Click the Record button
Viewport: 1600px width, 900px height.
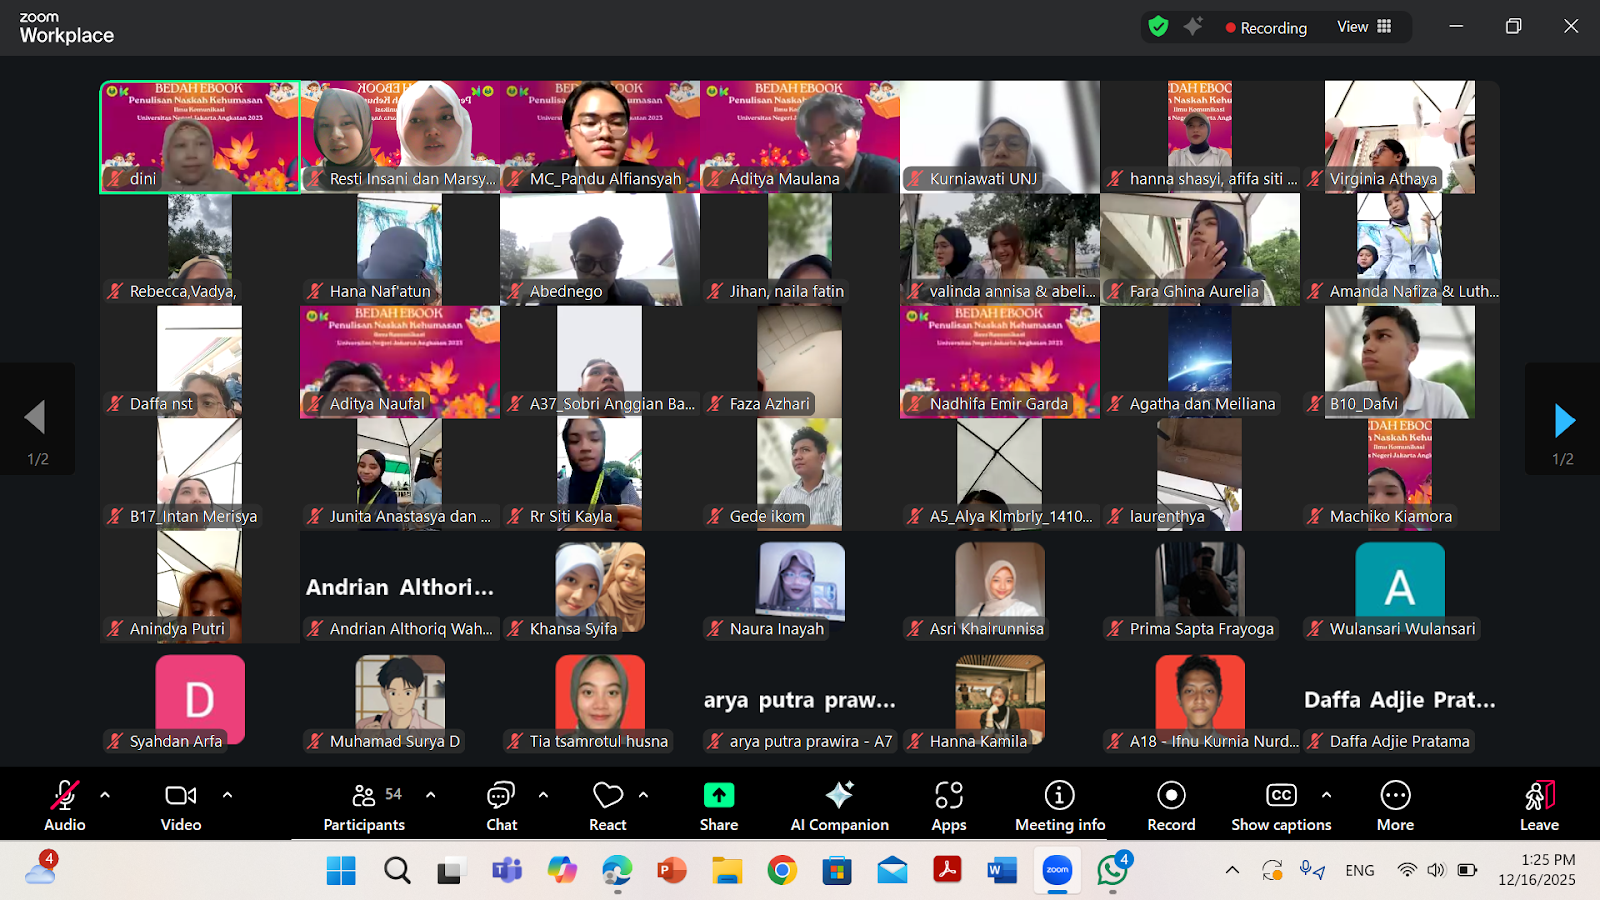pyautogui.click(x=1171, y=806)
